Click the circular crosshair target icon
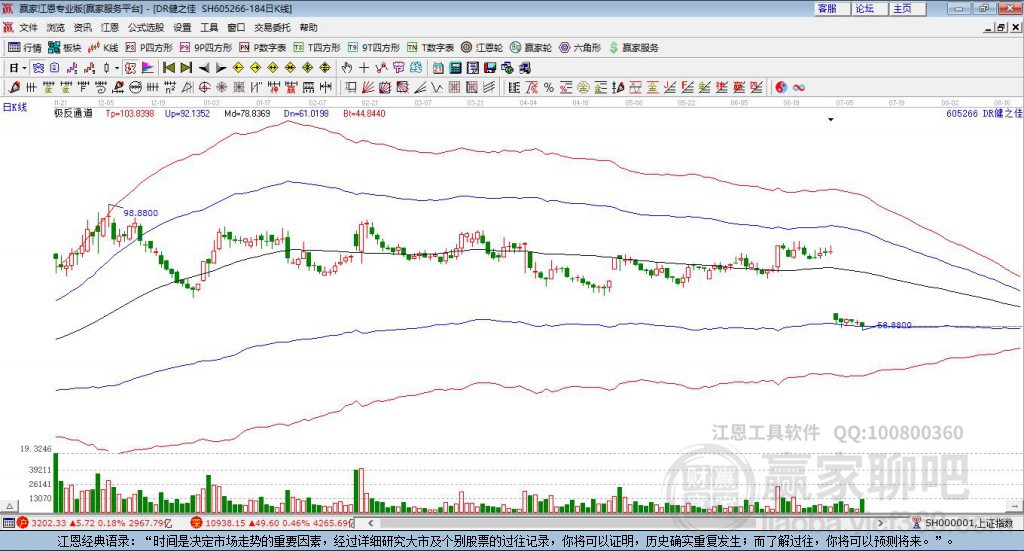 click(x=204, y=87)
